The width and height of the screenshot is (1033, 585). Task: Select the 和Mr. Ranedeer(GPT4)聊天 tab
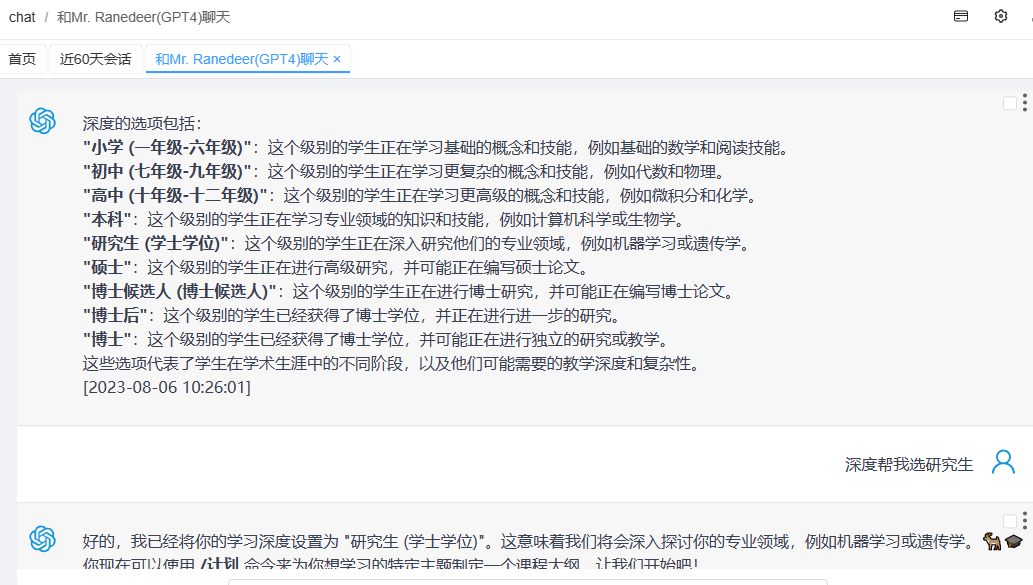coord(241,59)
